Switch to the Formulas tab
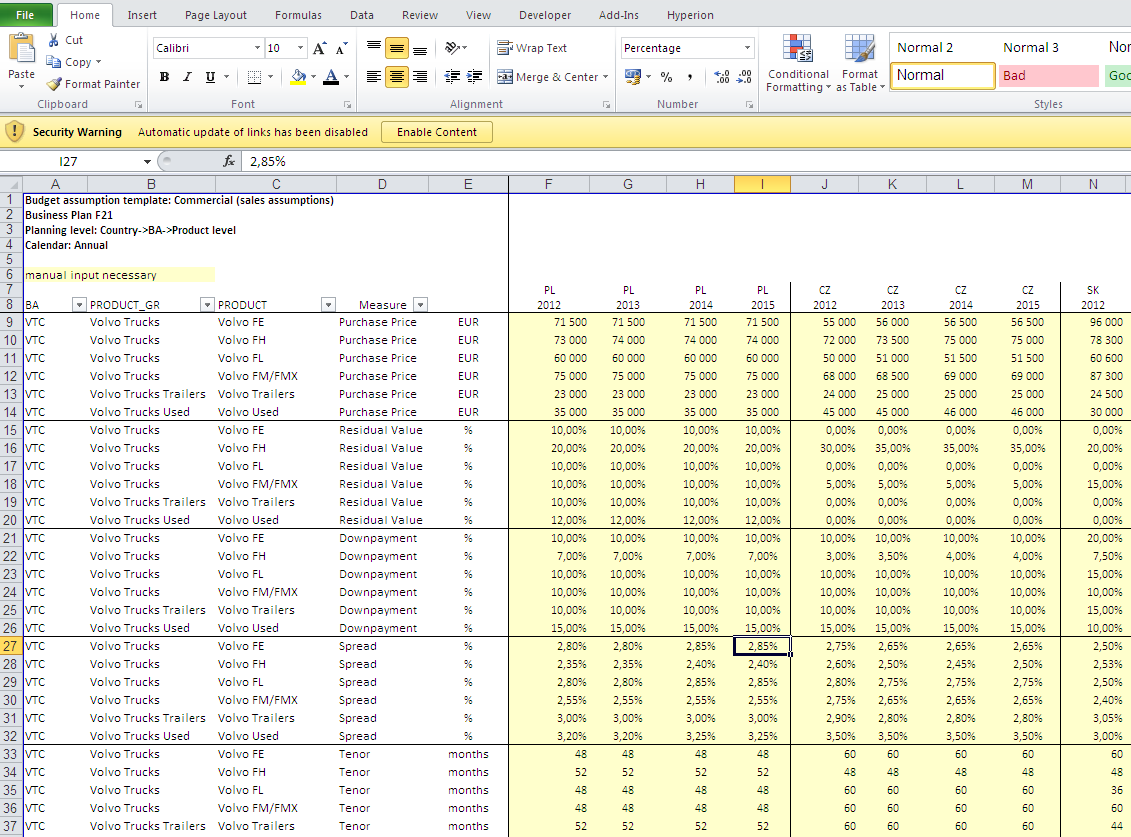The height and width of the screenshot is (837, 1131). [x=299, y=15]
